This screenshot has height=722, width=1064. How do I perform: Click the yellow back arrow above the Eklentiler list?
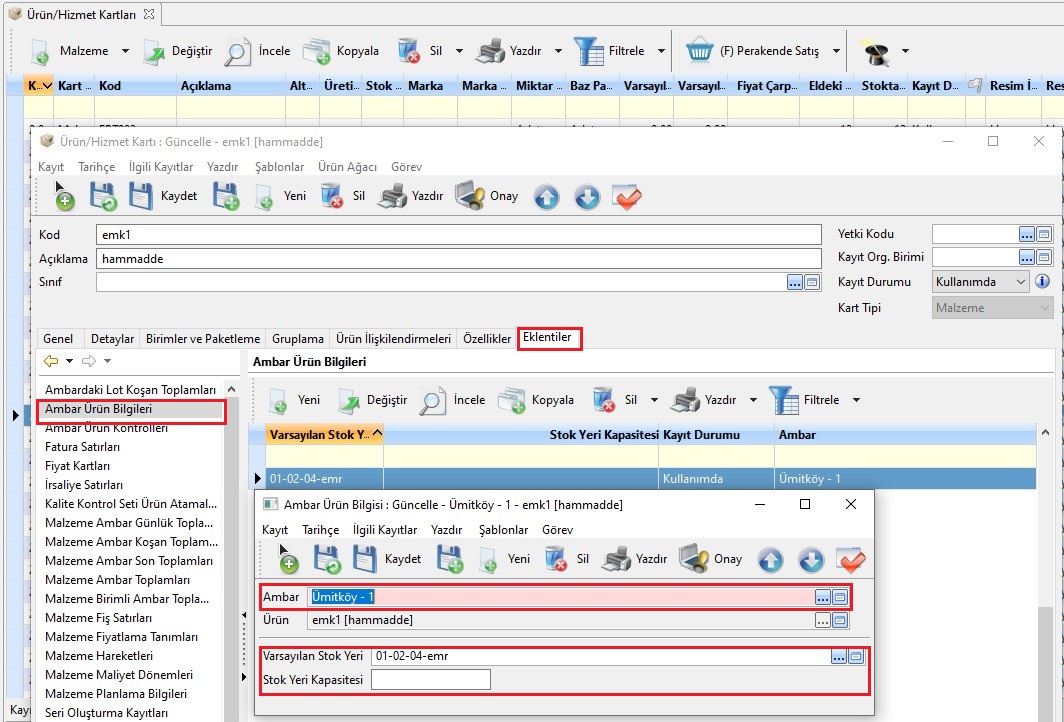(51, 361)
